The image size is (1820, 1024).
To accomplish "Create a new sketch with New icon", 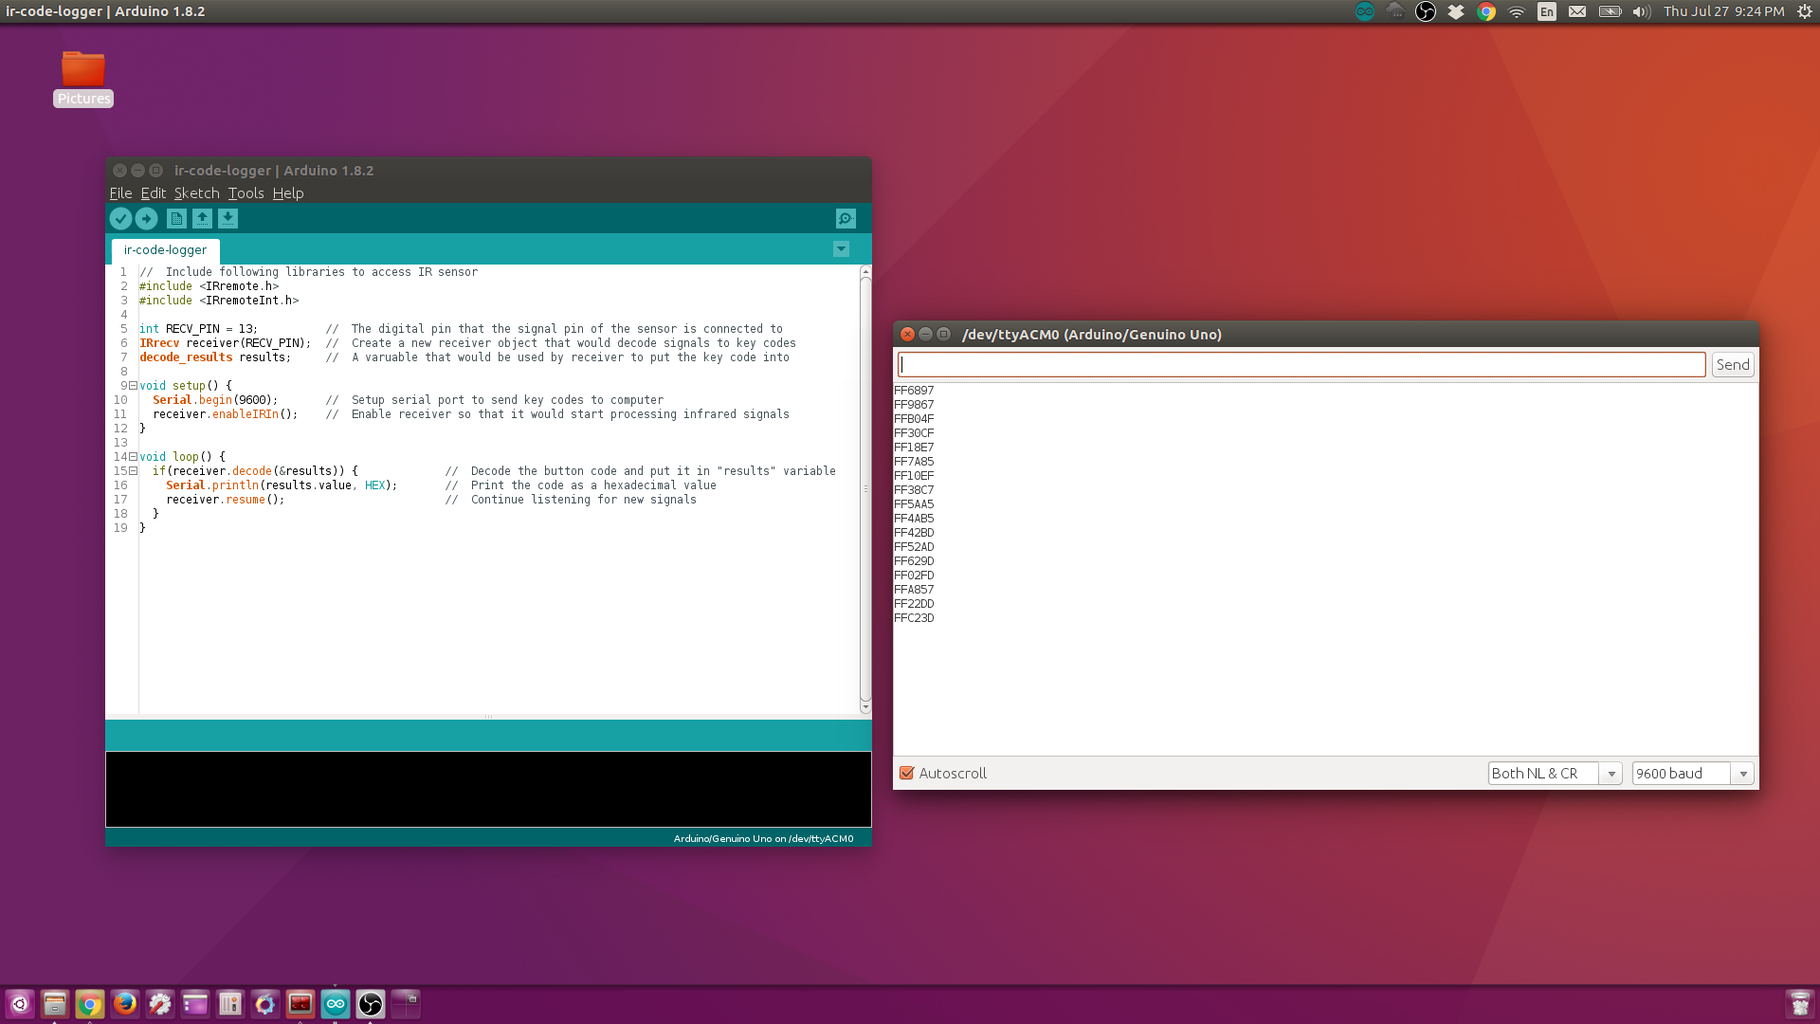I will [x=176, y=218].
